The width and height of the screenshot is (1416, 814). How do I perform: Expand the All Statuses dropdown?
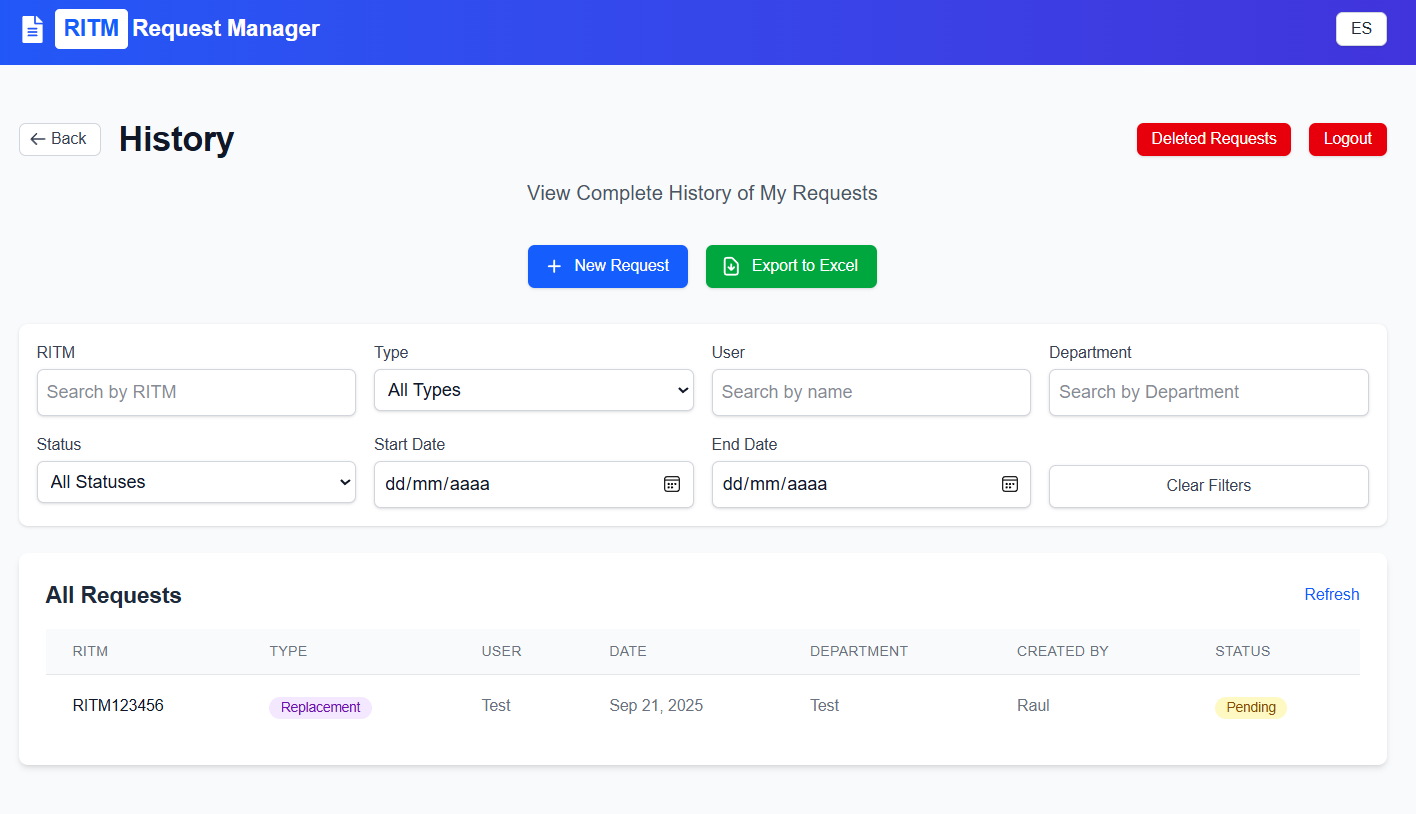click(196, 482)
